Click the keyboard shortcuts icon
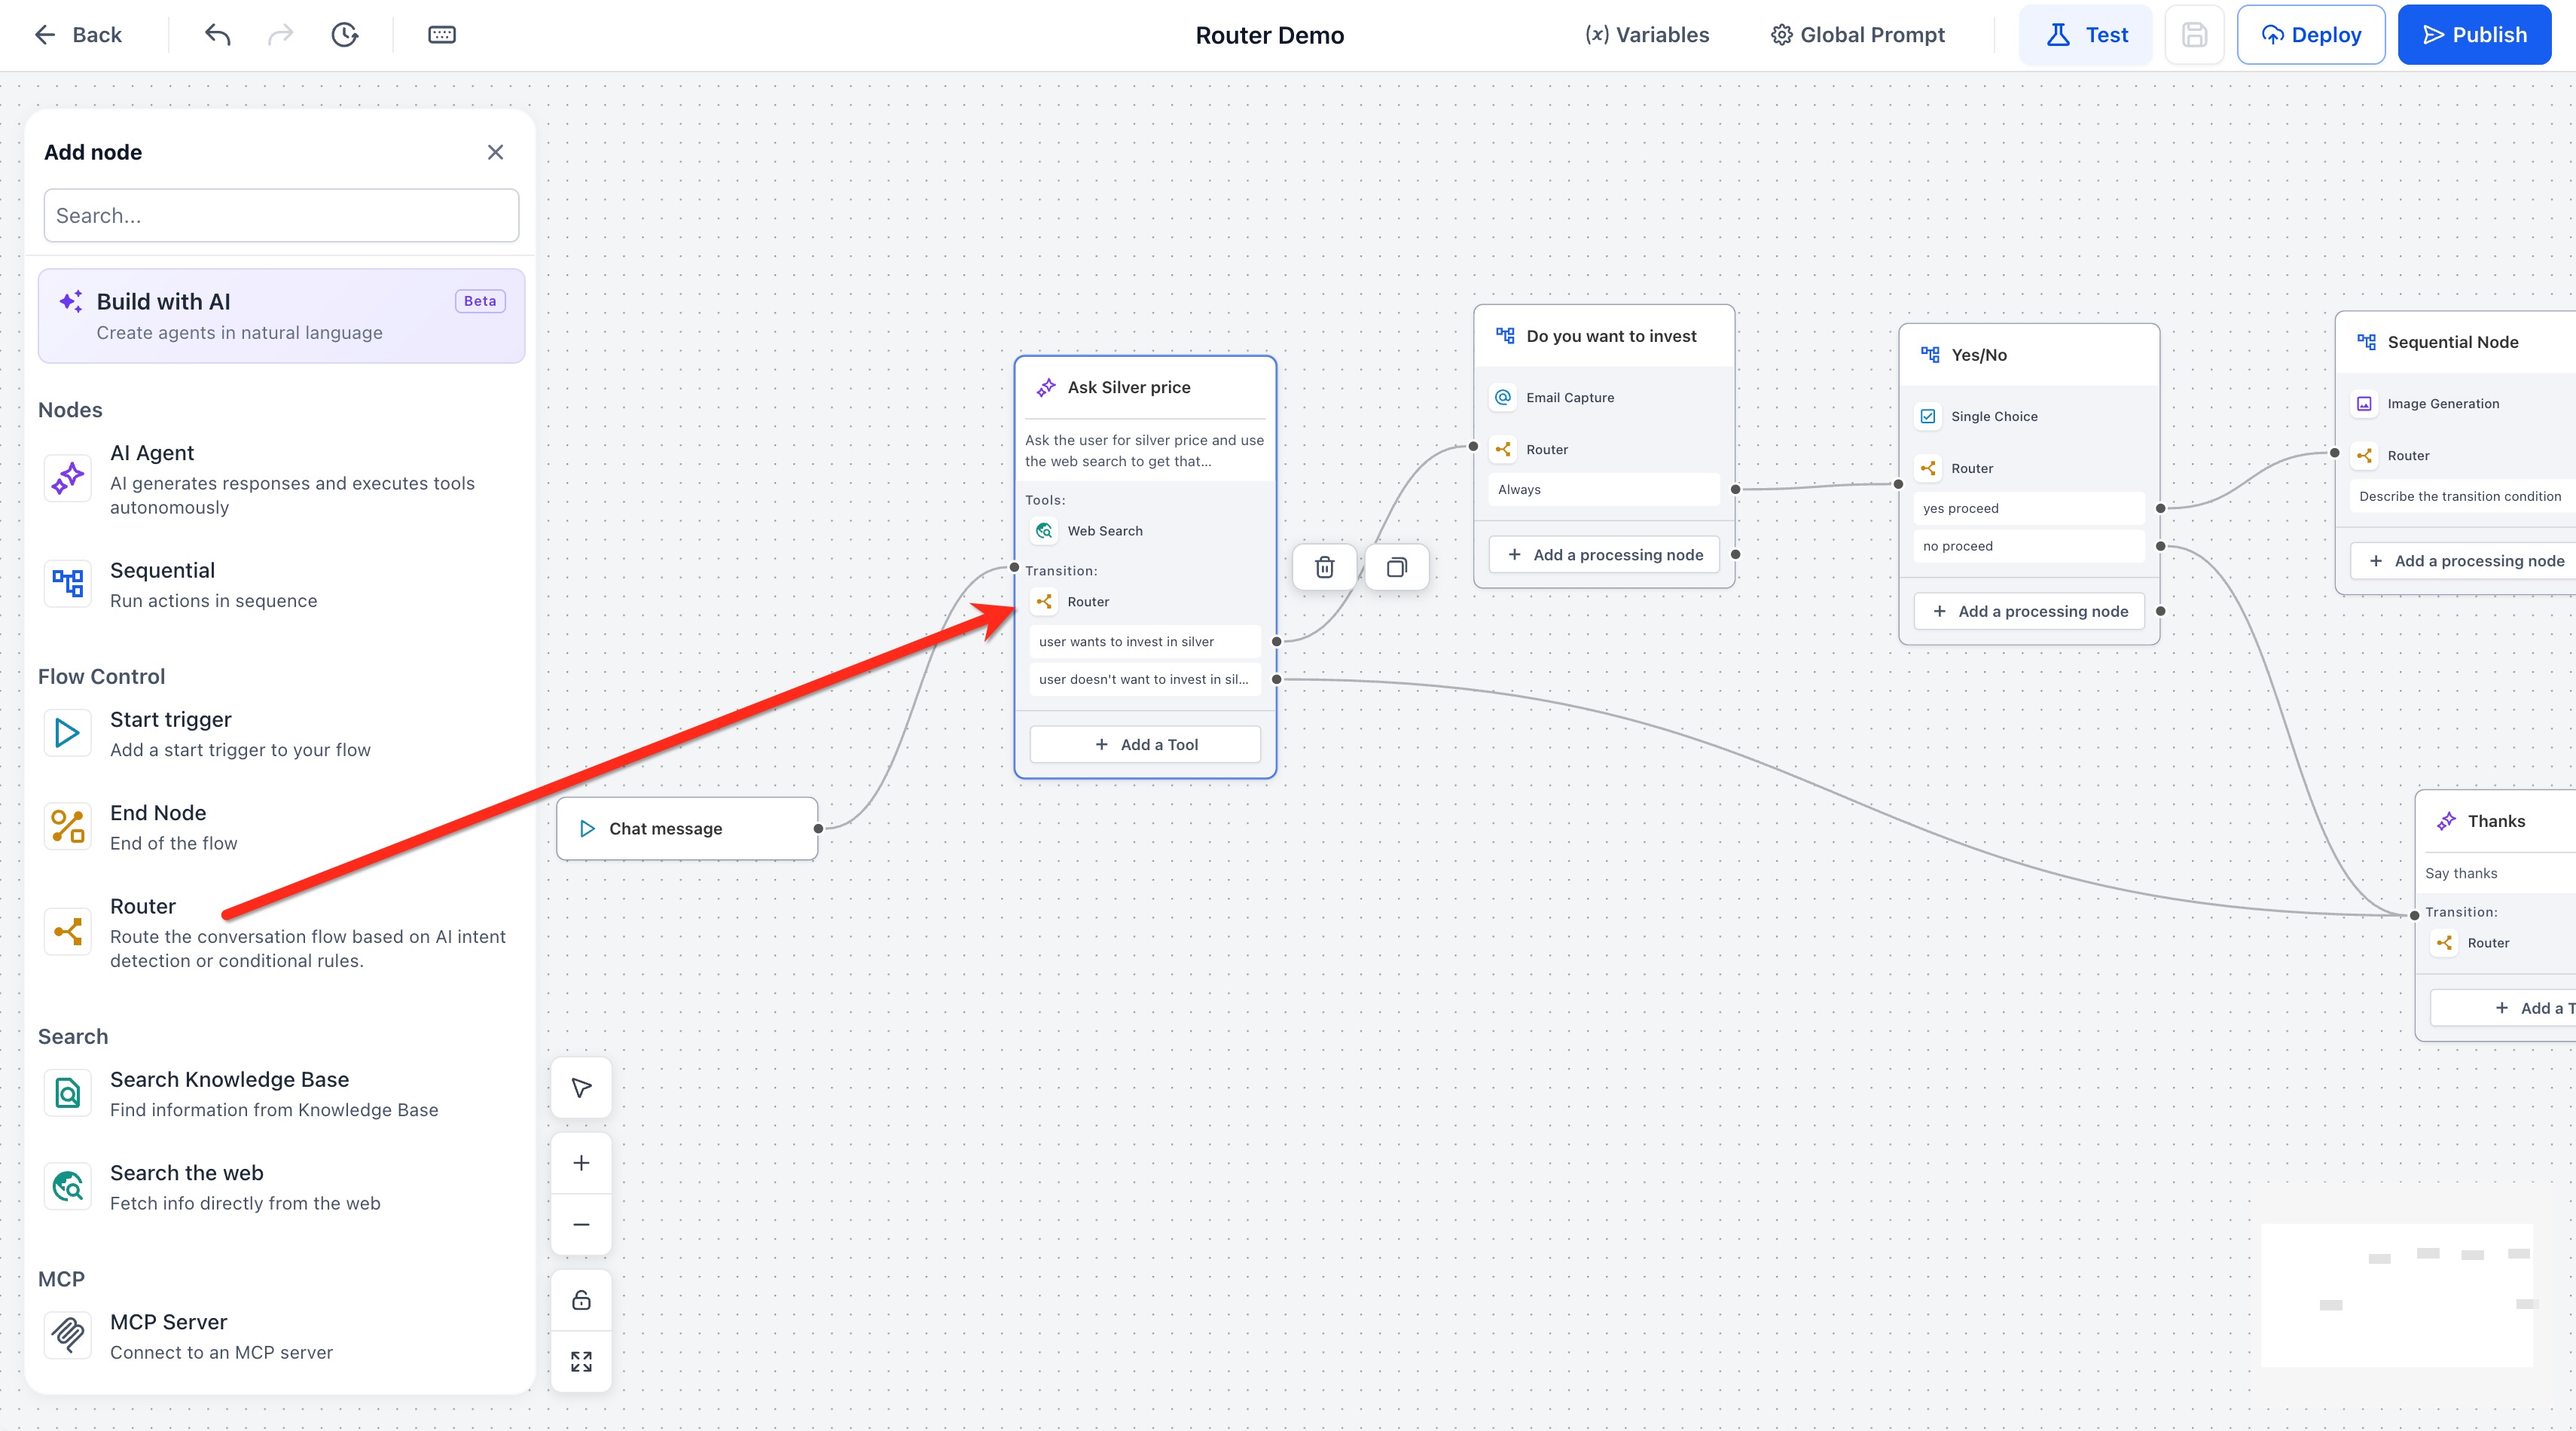2576x1431 pixels. point(442,35)
